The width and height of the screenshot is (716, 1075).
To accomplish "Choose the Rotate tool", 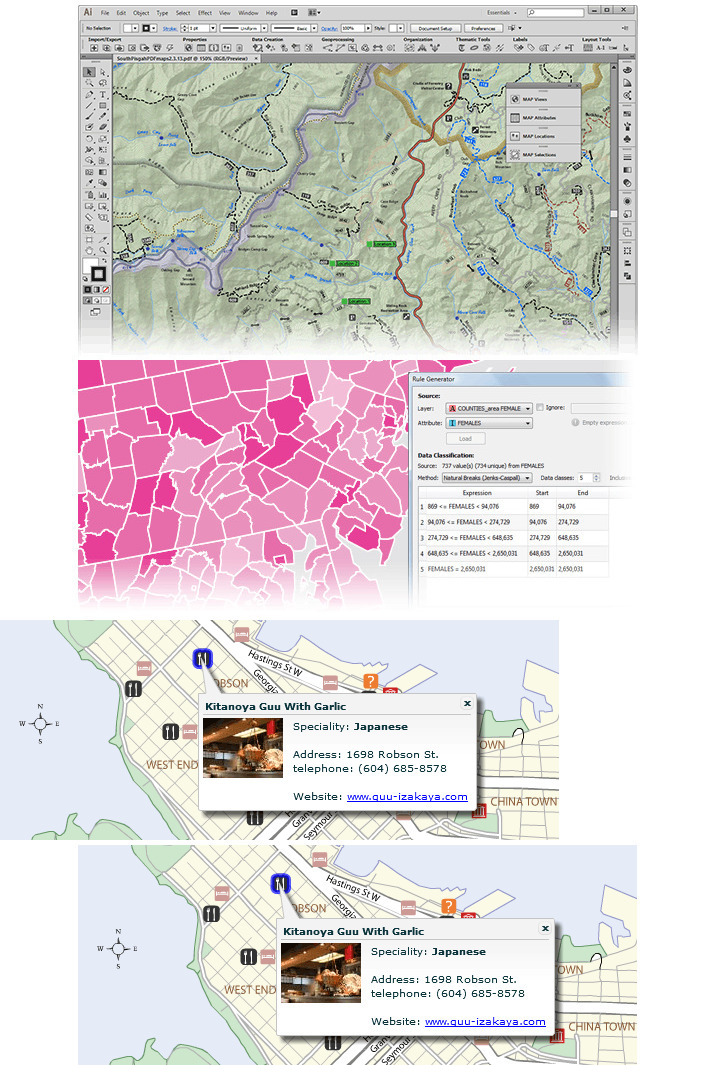I will pos(89,138).
